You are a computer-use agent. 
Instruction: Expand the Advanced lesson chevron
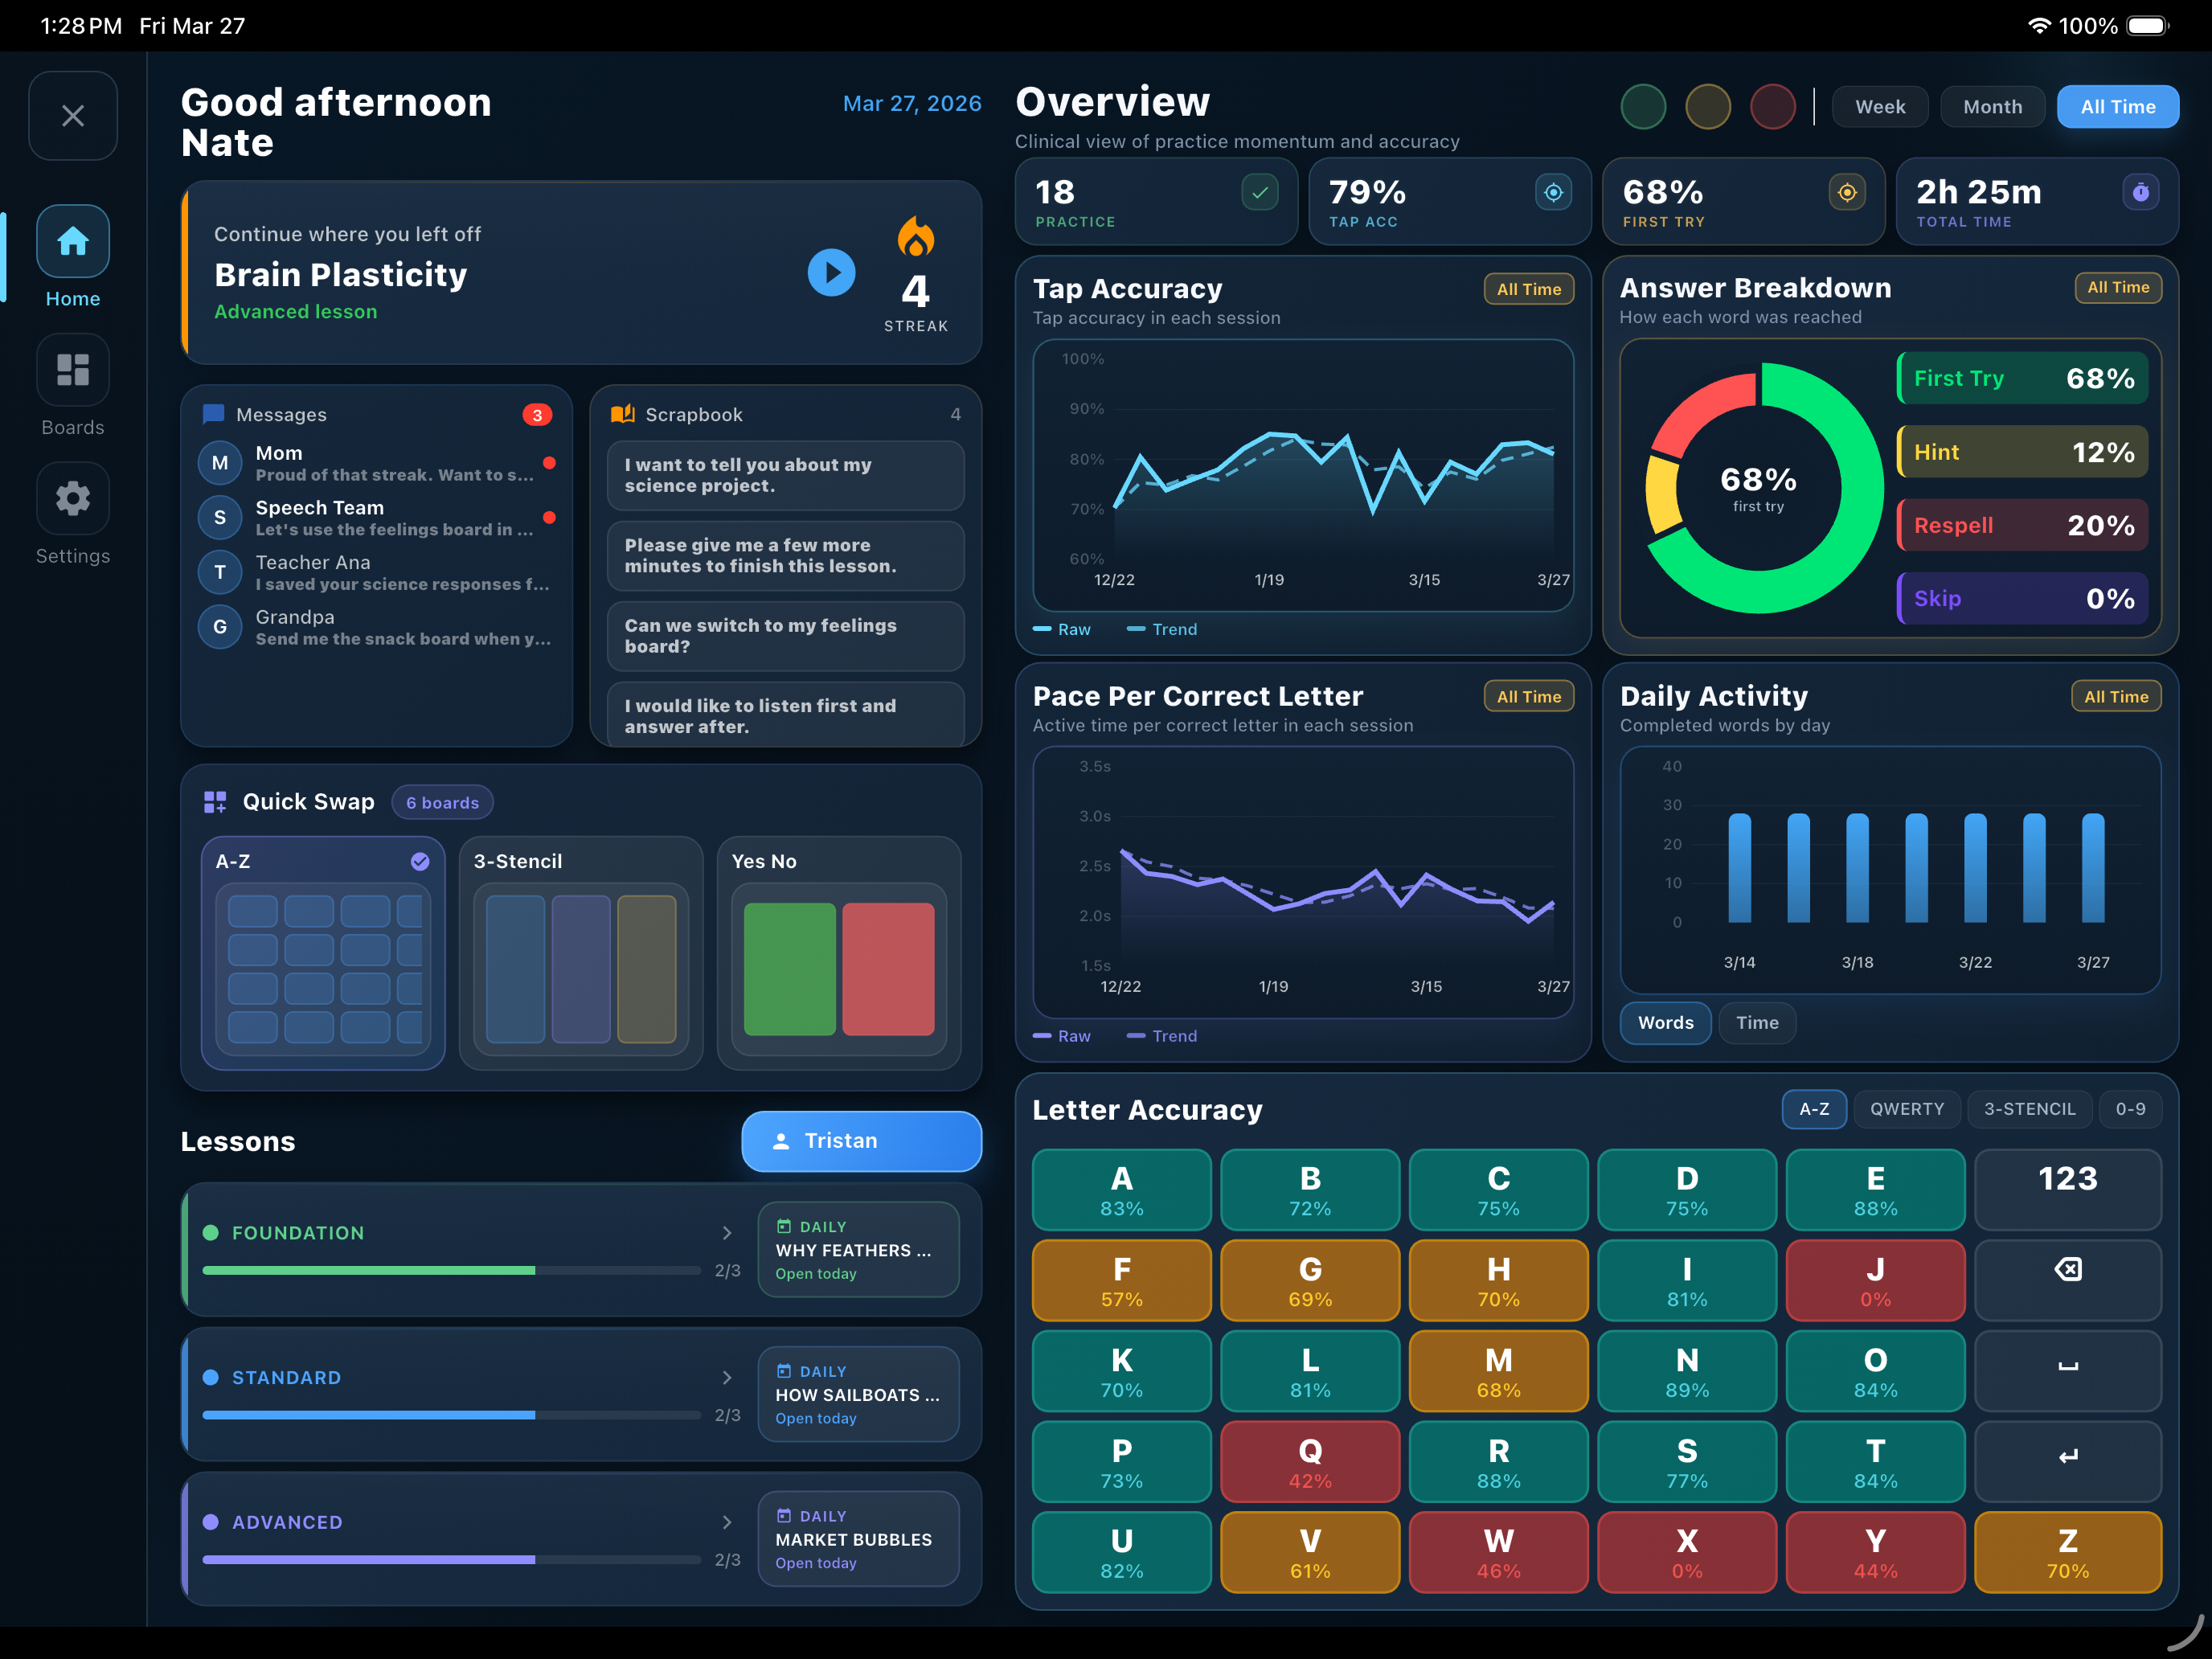[727, 1522]
